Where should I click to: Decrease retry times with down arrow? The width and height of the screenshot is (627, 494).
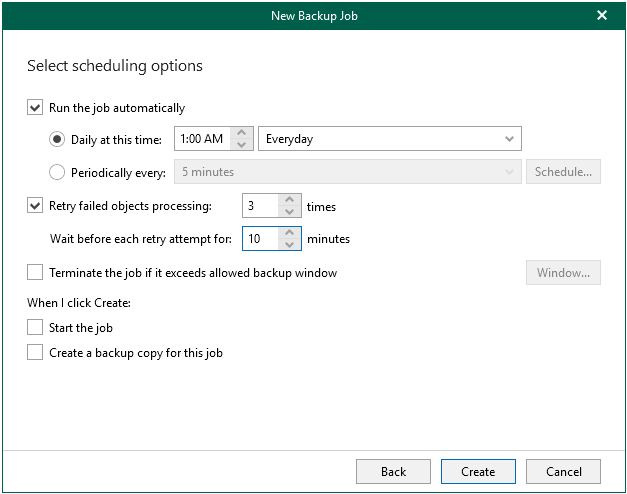pos(290,211)
